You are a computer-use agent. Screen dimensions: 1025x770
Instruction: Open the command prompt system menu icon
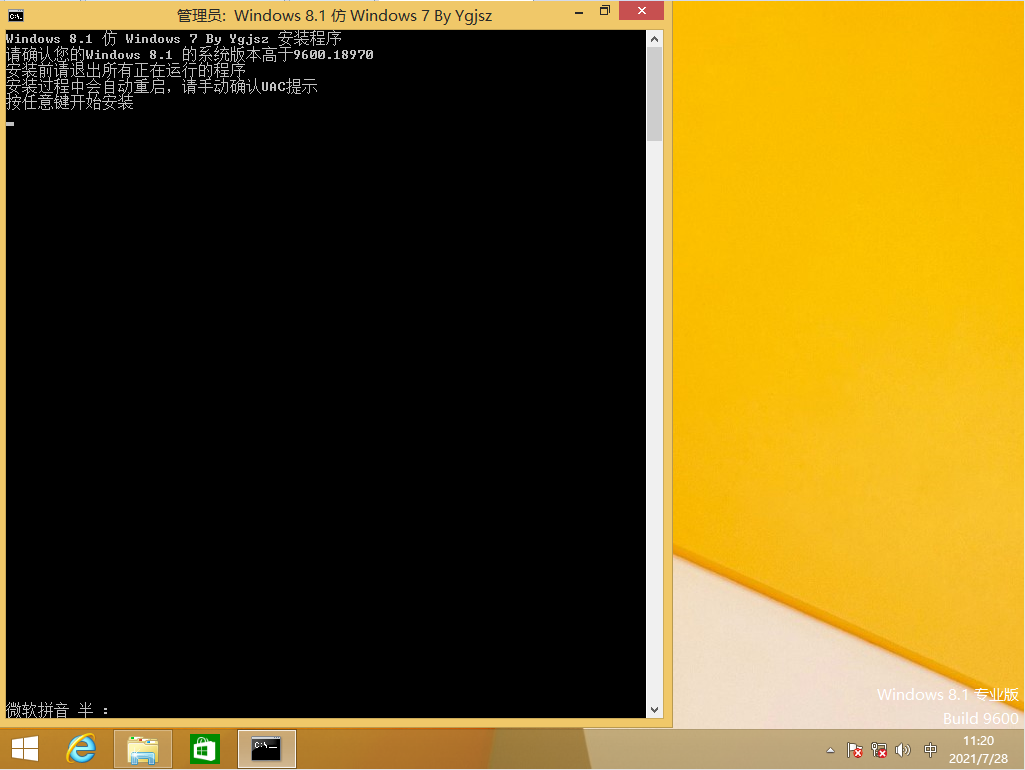click(16, 15)
